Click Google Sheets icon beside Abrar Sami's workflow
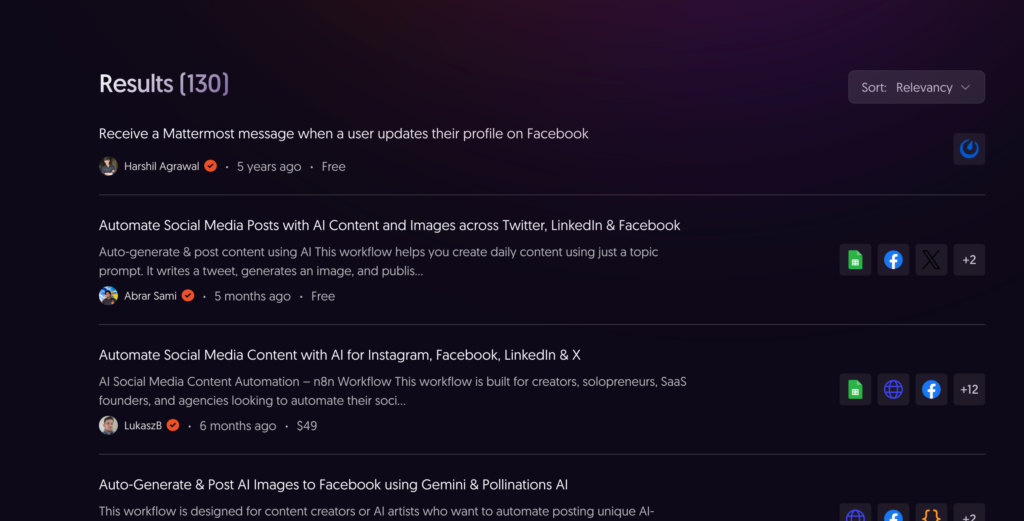Viewport: 1024px width, 521px height. tap(855, 260)
